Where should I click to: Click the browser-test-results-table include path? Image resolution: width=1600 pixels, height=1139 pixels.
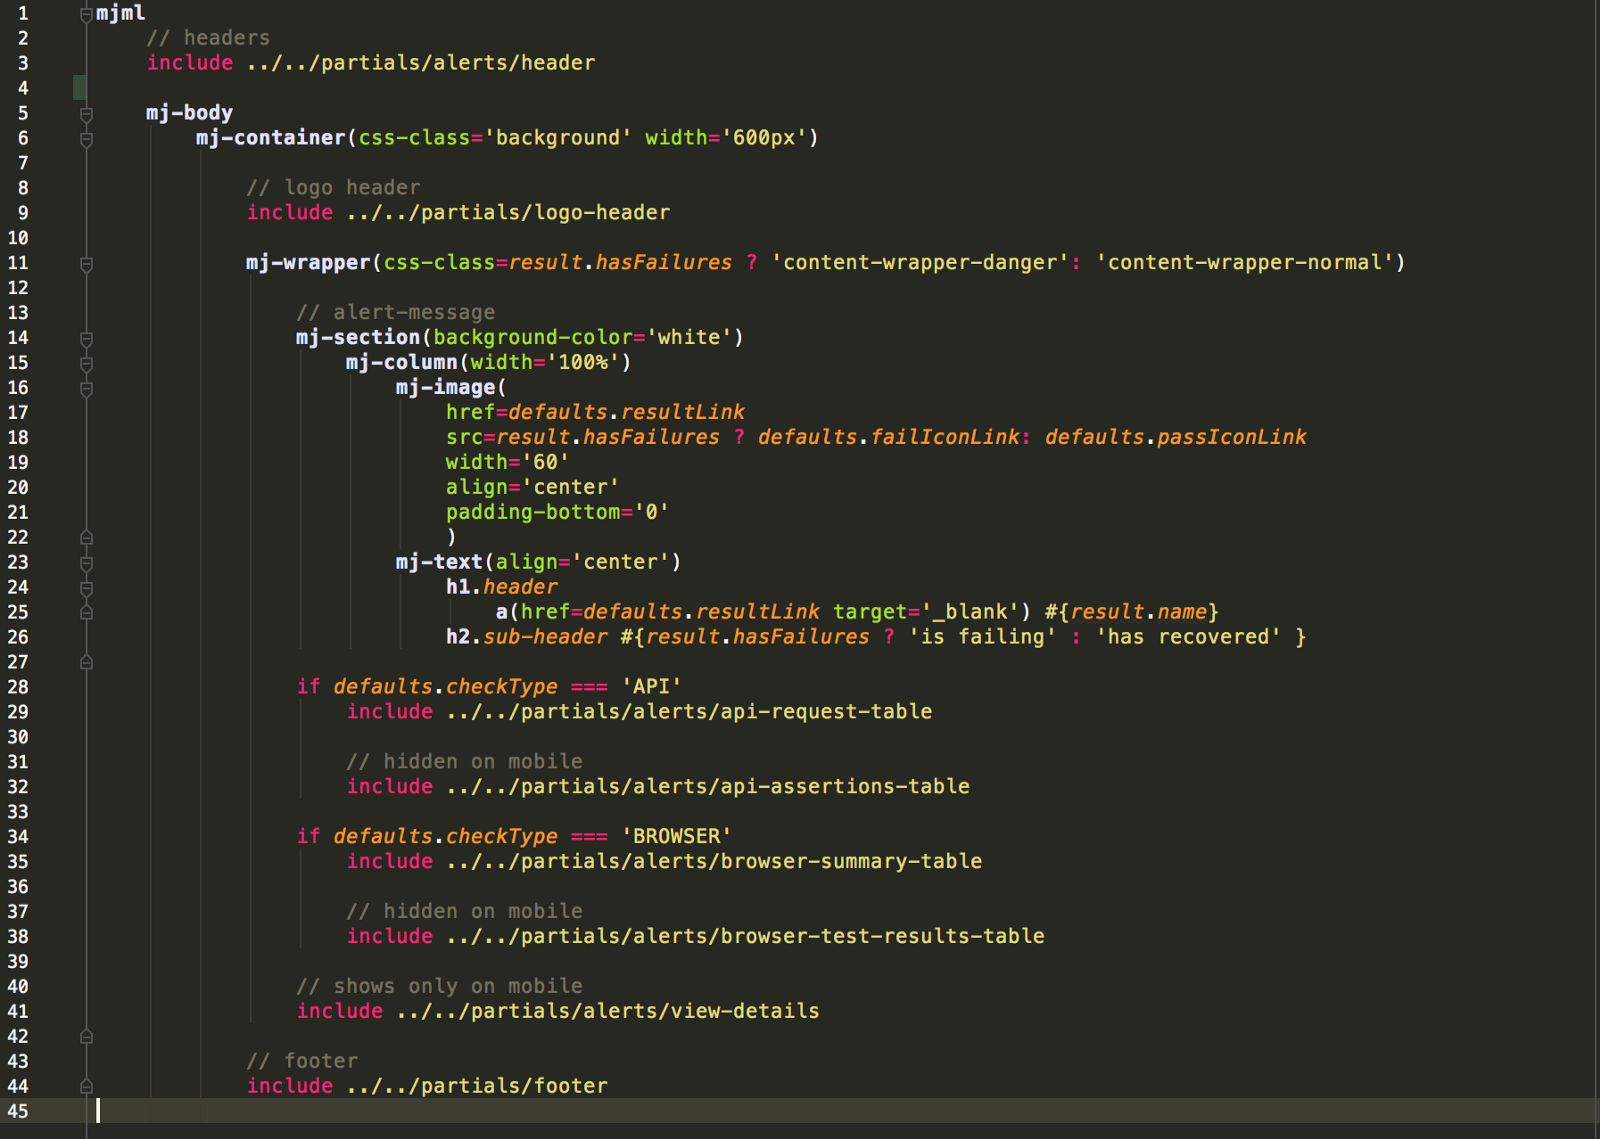click(746, 938)
